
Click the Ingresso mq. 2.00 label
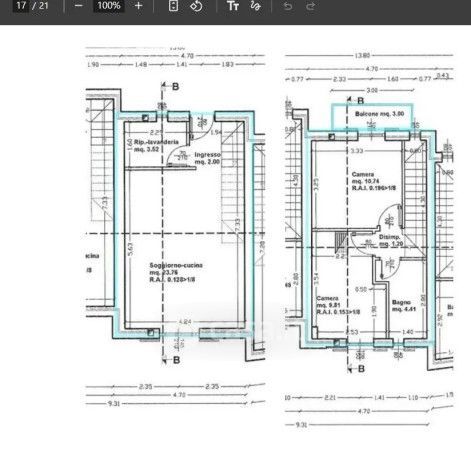tap(207, 158)
